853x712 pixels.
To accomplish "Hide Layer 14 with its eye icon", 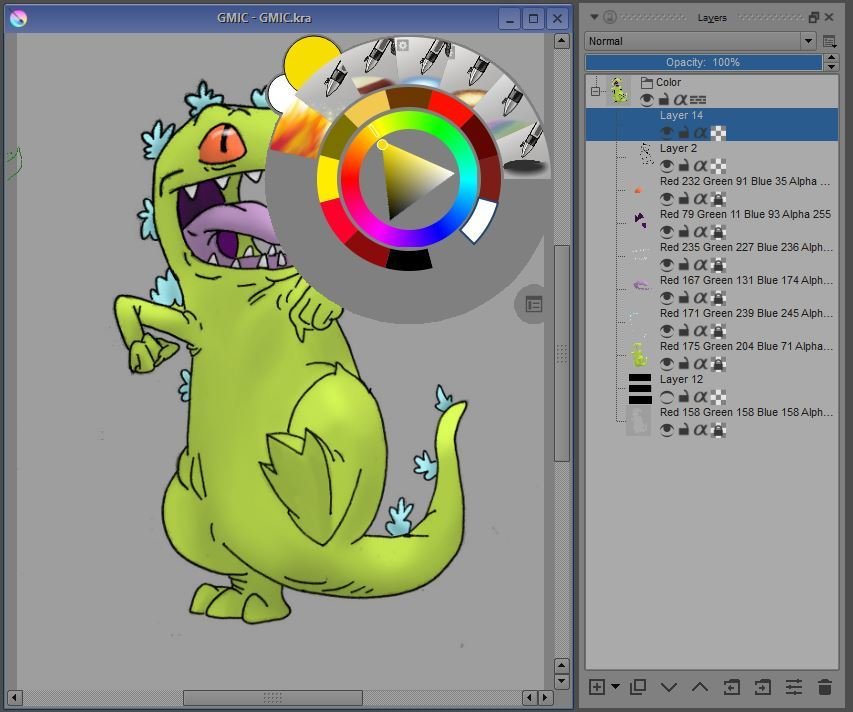I will (666, 133).
